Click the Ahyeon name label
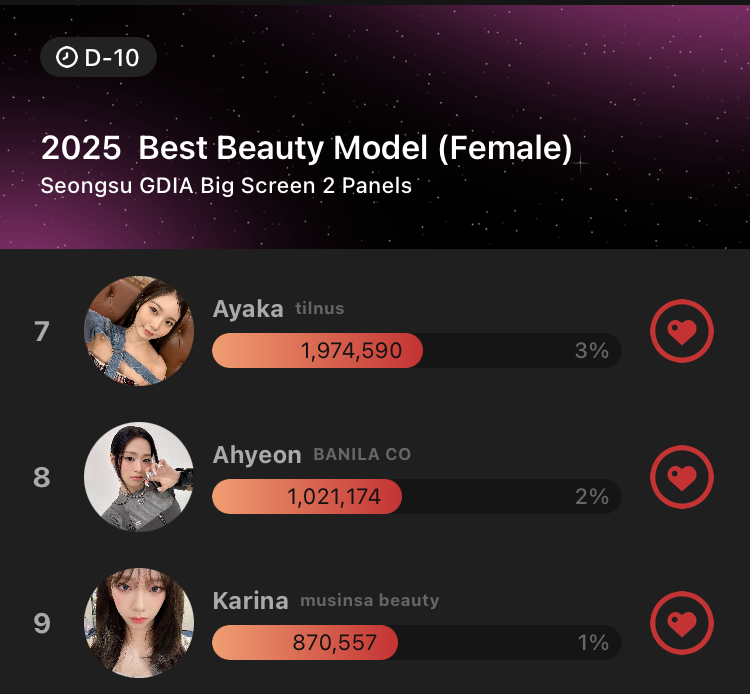This screenshot has height=694, width=750. tap(257, 455)
